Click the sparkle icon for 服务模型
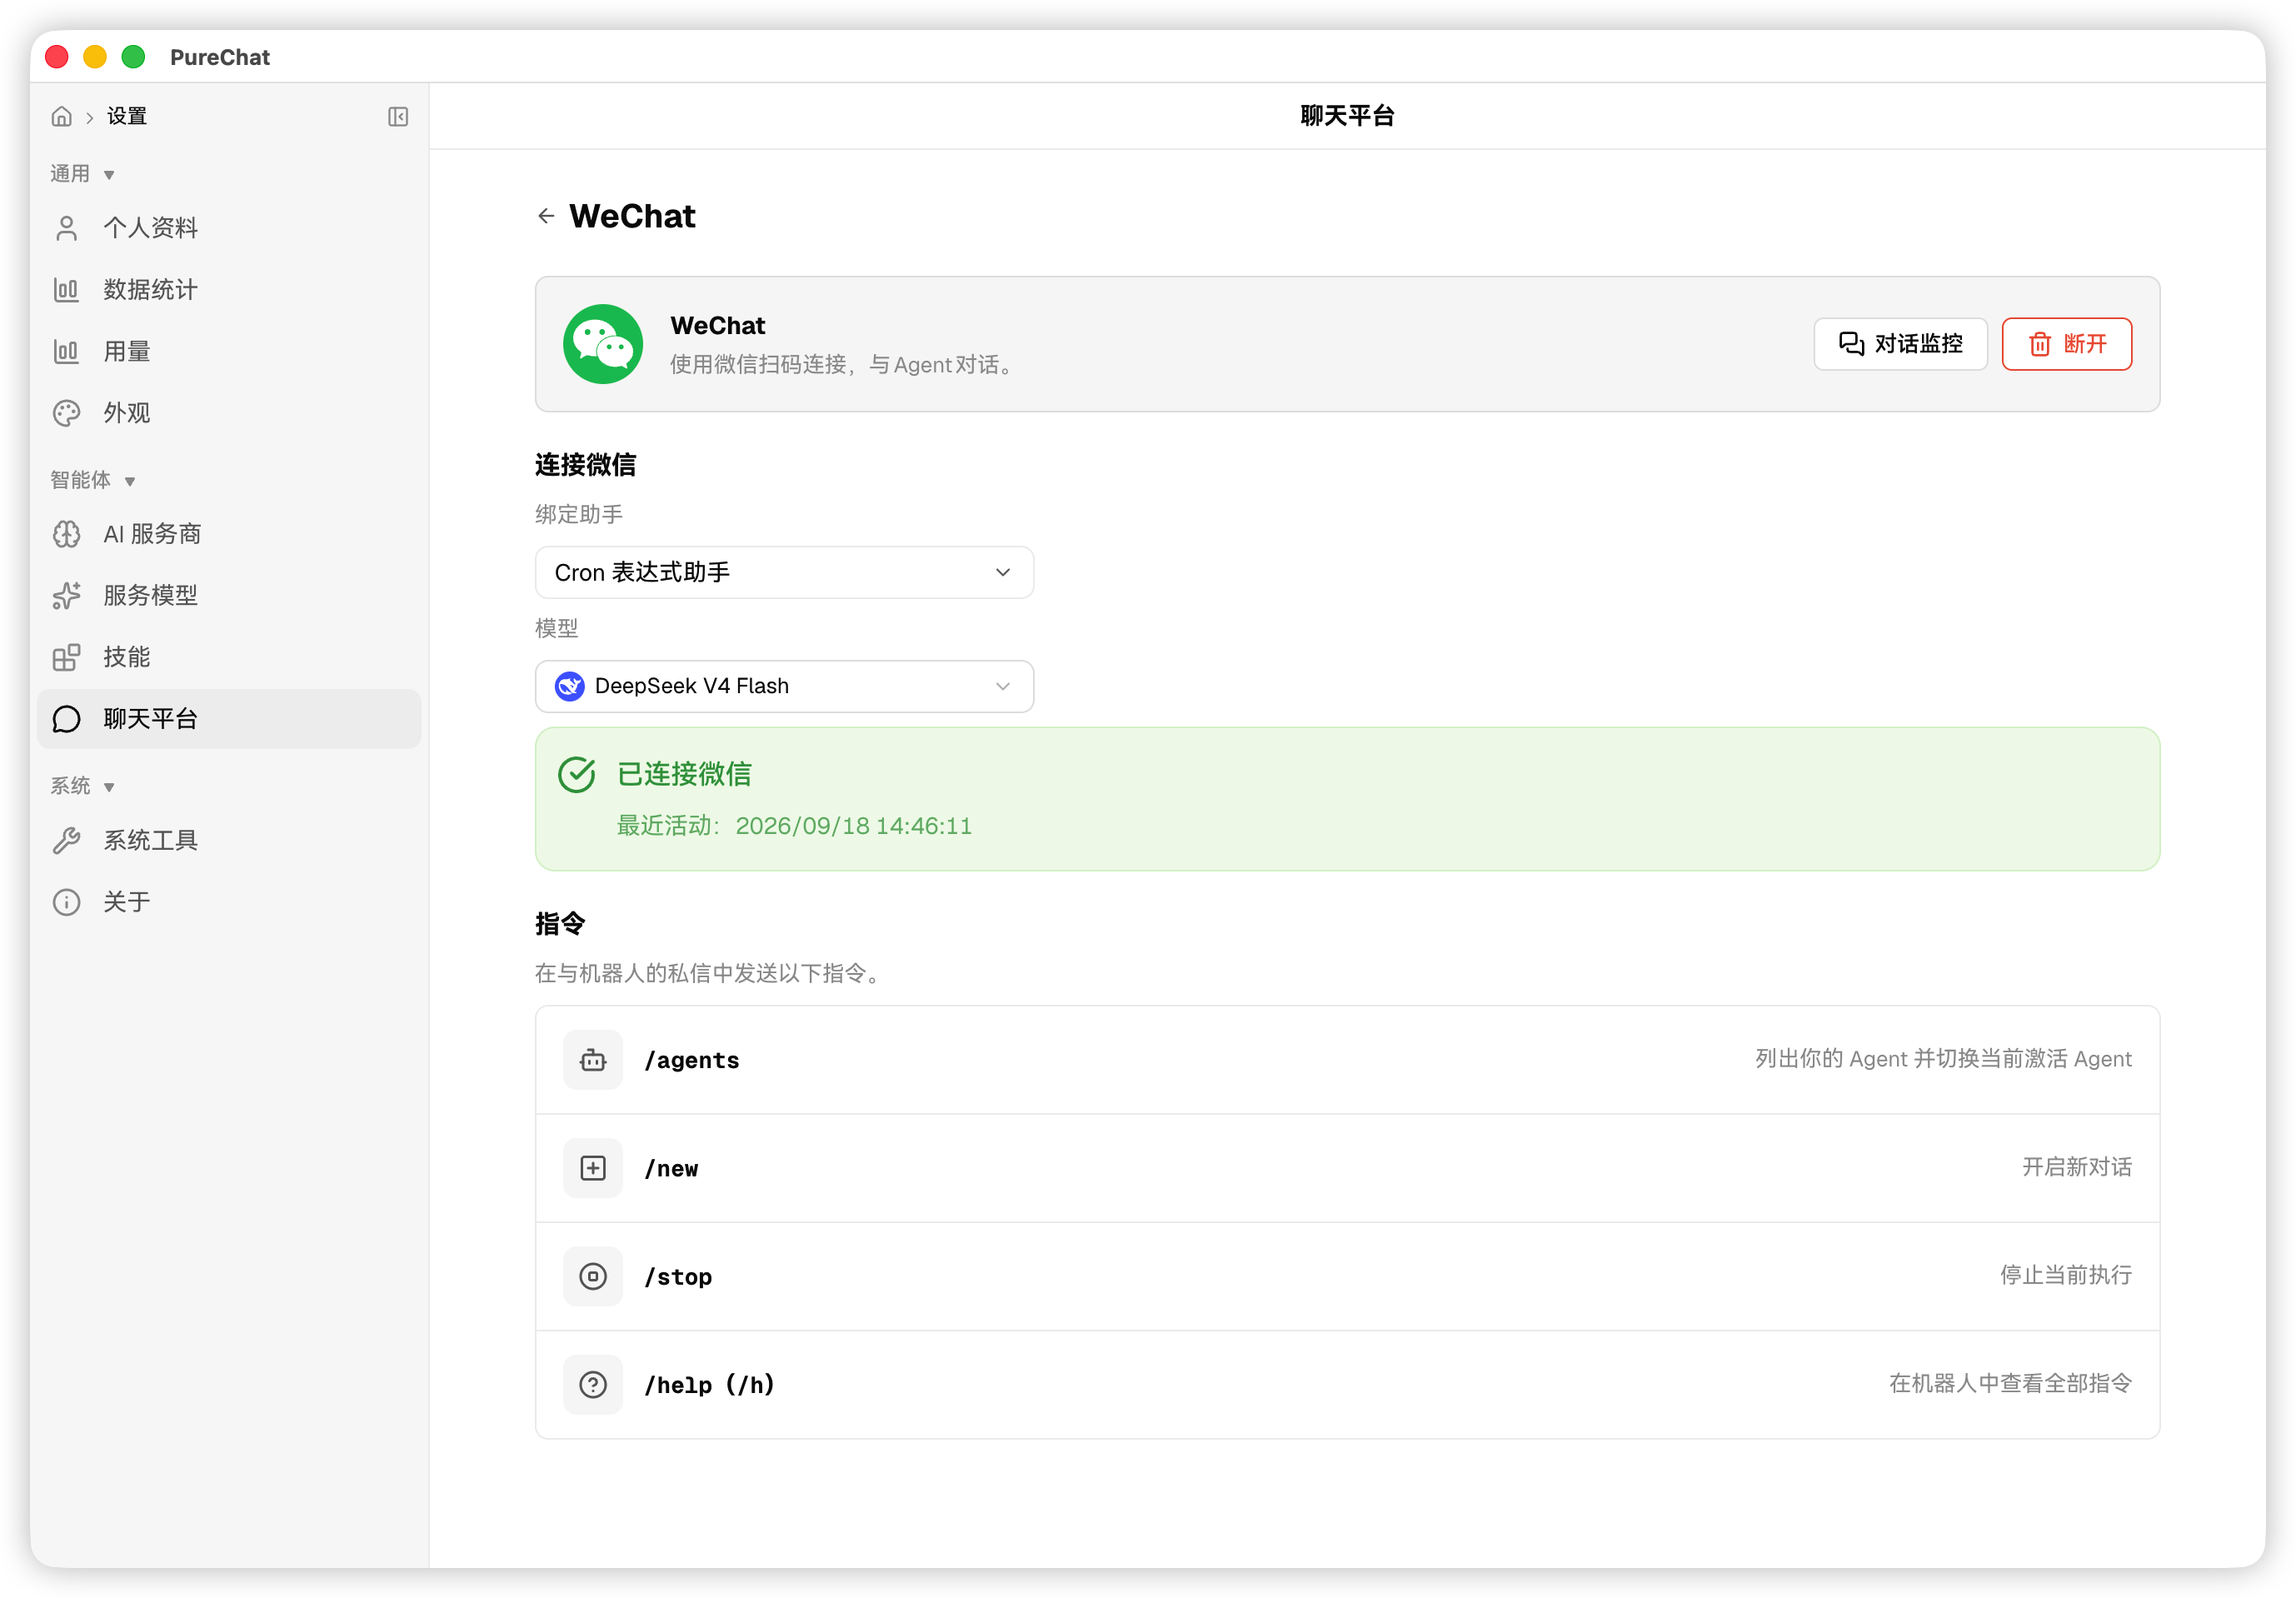 67,595
